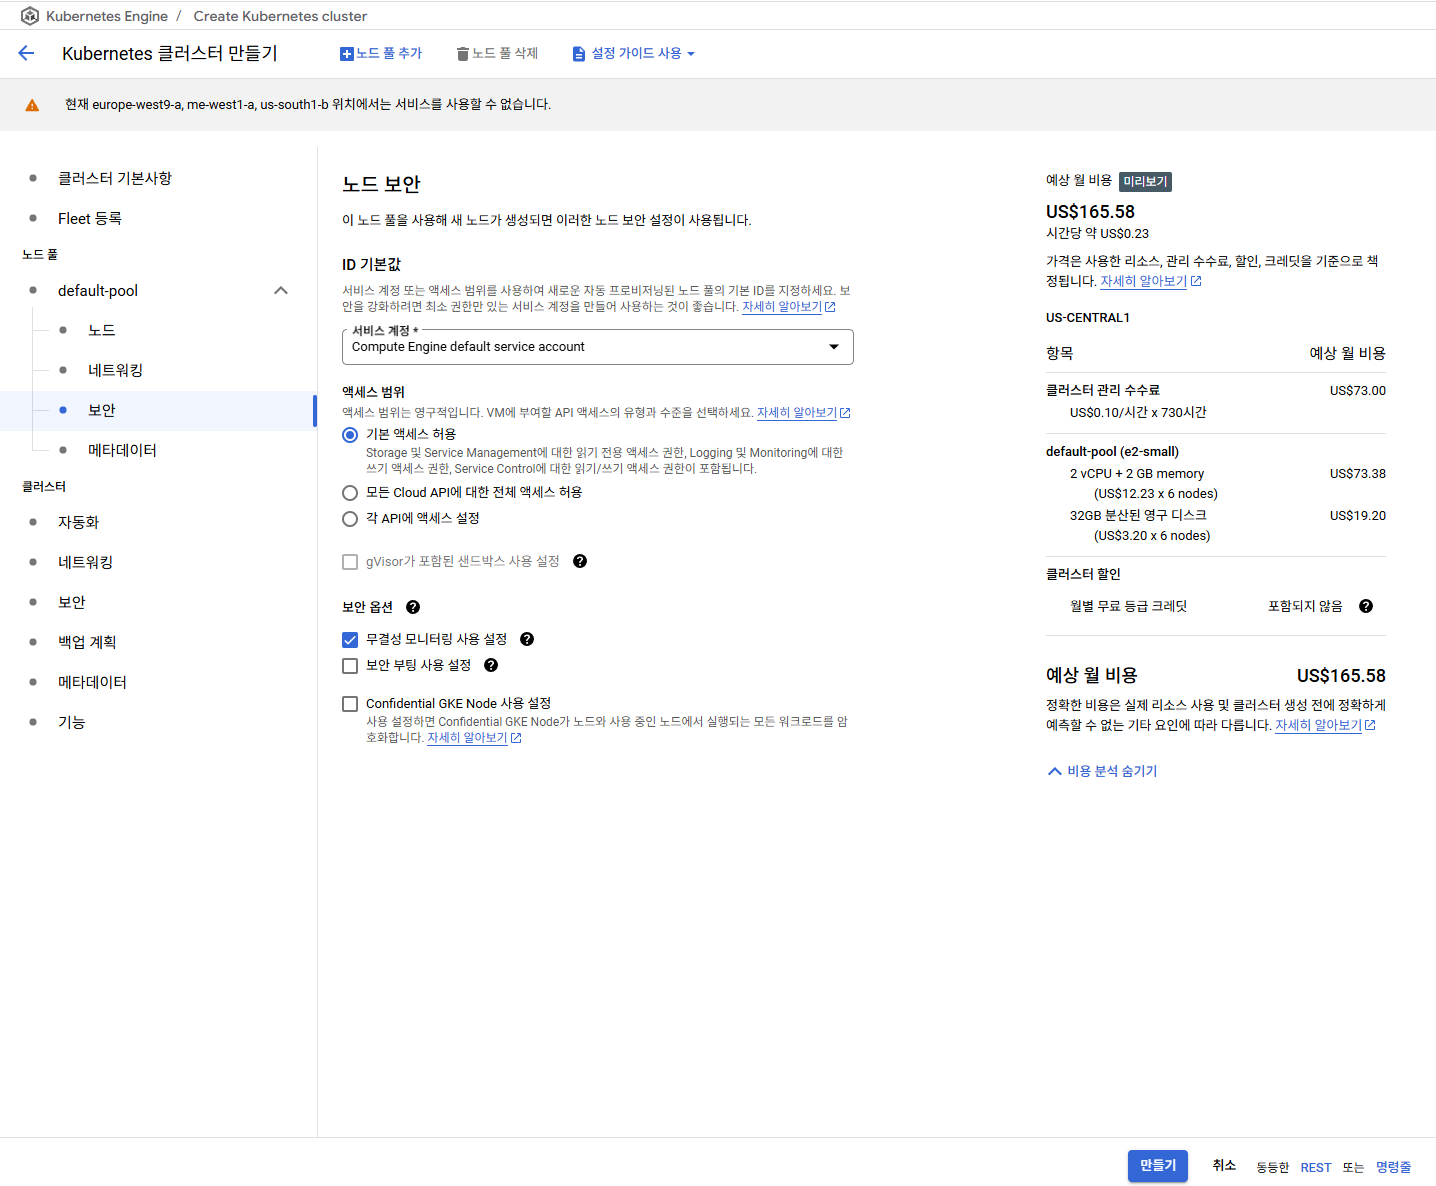Click US$165.58 total at bottom
This screenshot has width=1436, height=1186.
click(1341, 676)
